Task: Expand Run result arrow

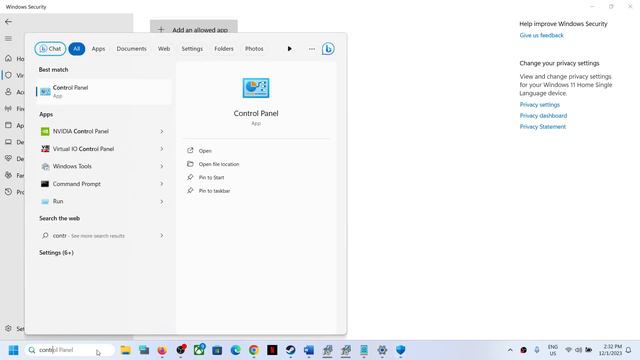Action: pos(162,202)
